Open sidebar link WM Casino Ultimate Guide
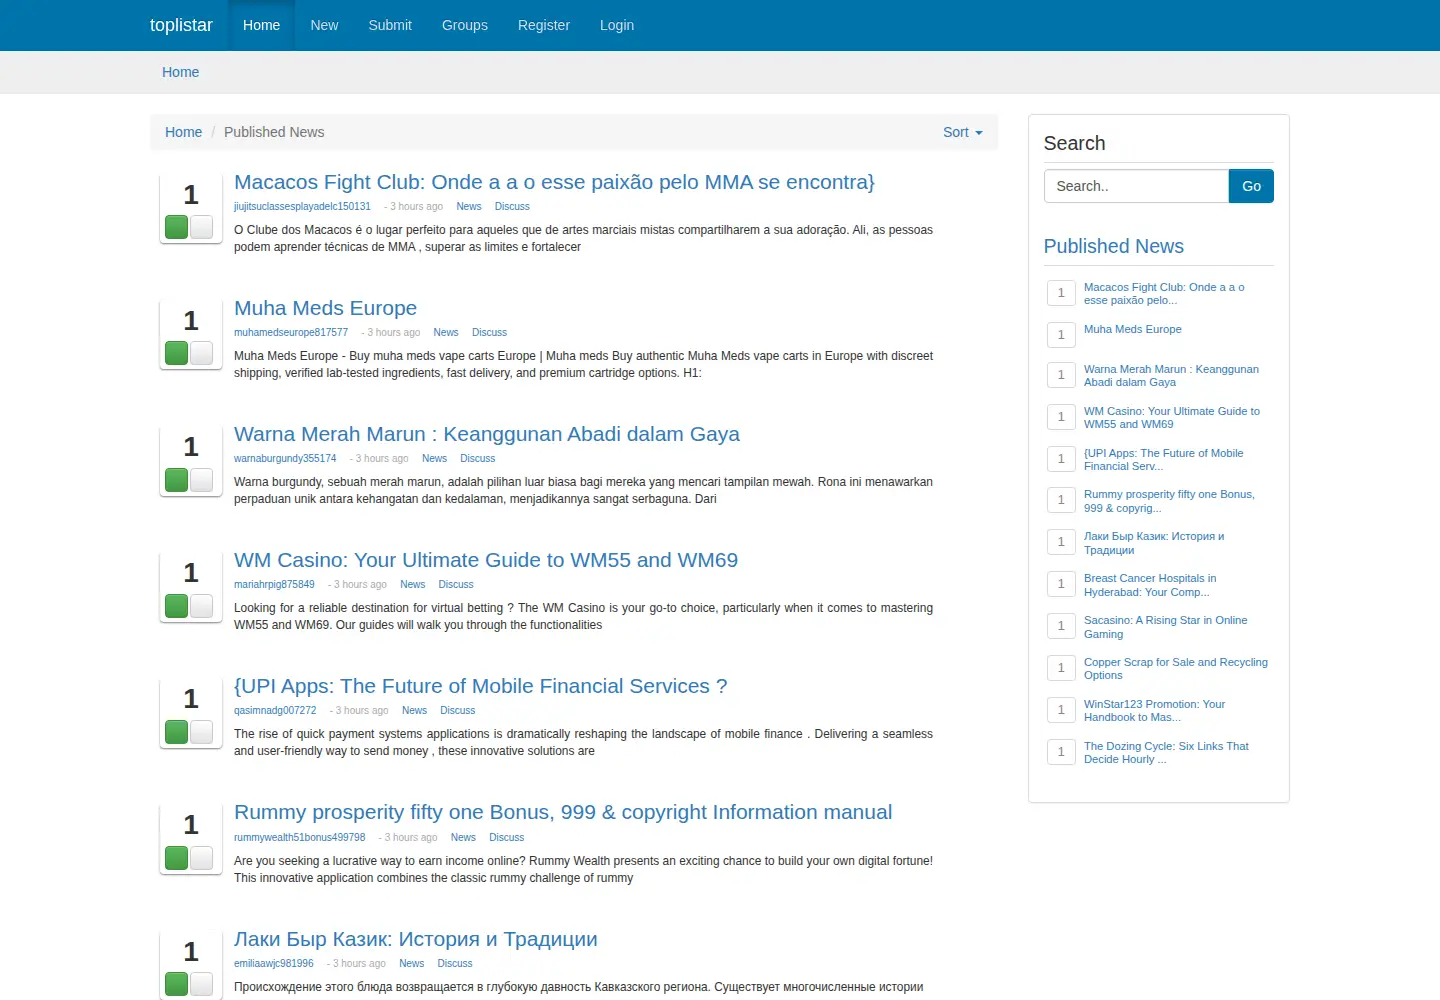1440x1000 pixels. tap(1172, 417)
